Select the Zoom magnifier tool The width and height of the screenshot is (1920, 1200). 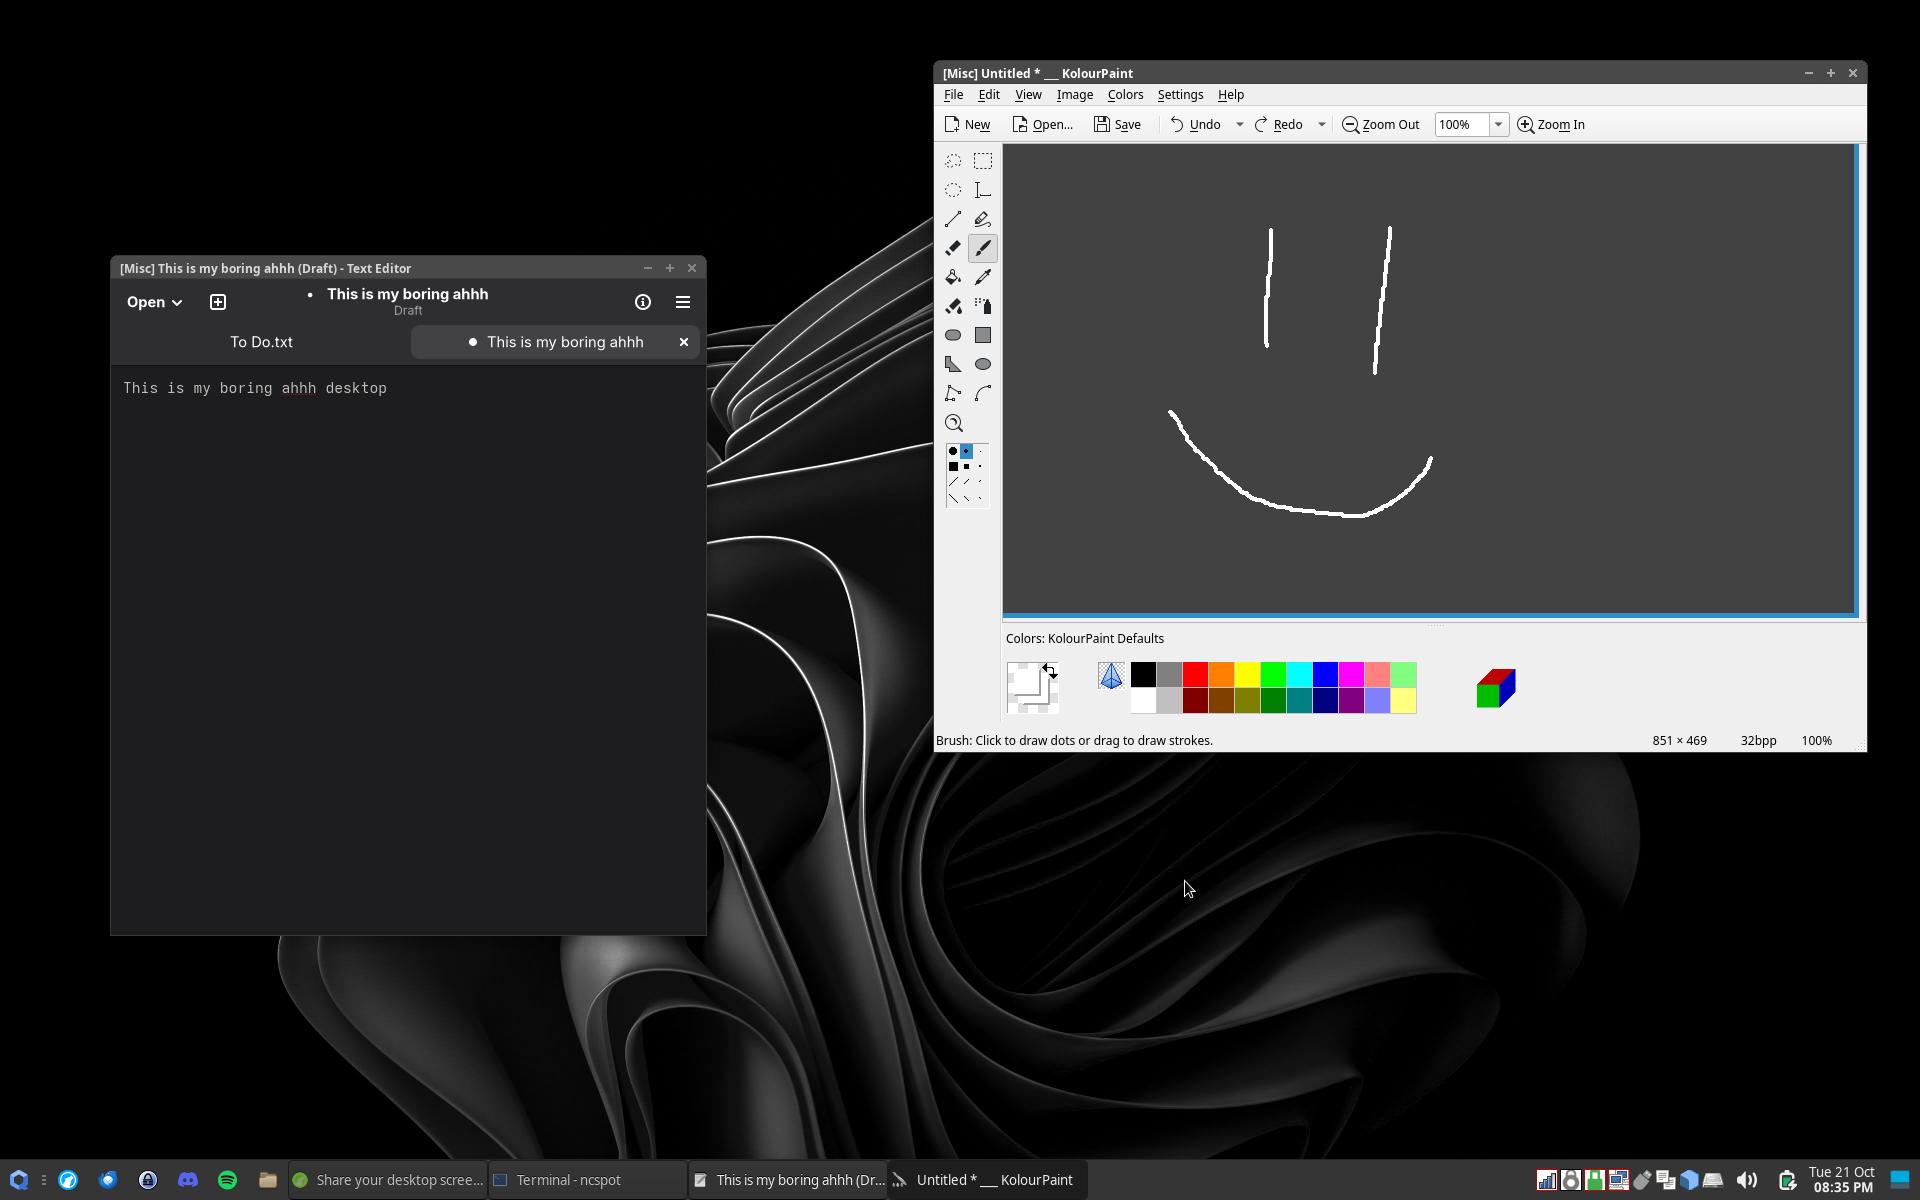(x=953, y=423)
